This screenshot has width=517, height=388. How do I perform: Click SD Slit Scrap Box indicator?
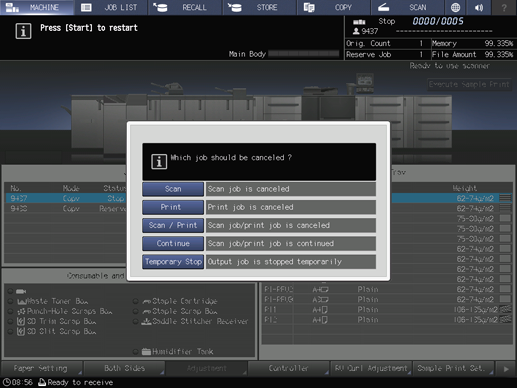coord(10,332)
